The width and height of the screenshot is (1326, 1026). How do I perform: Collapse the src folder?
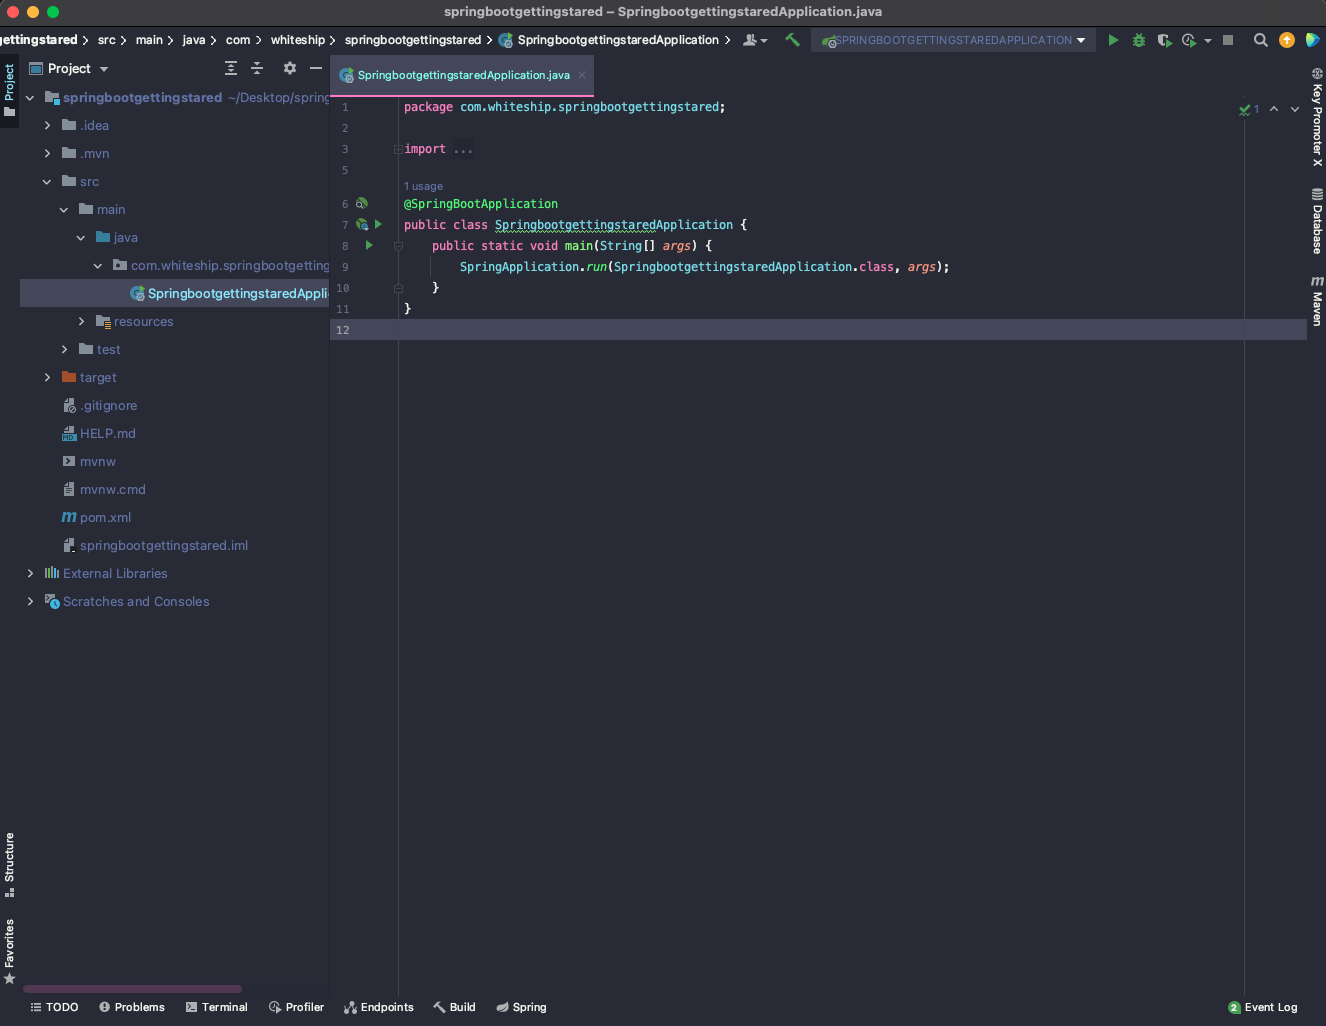point(47,181)
